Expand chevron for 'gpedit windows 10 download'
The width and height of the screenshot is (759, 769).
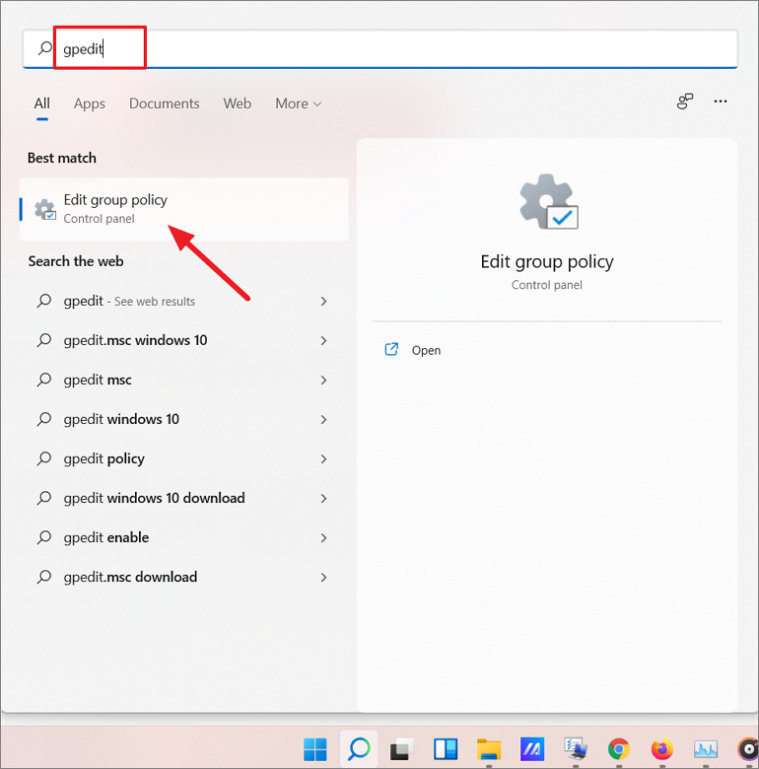point(324,498)
